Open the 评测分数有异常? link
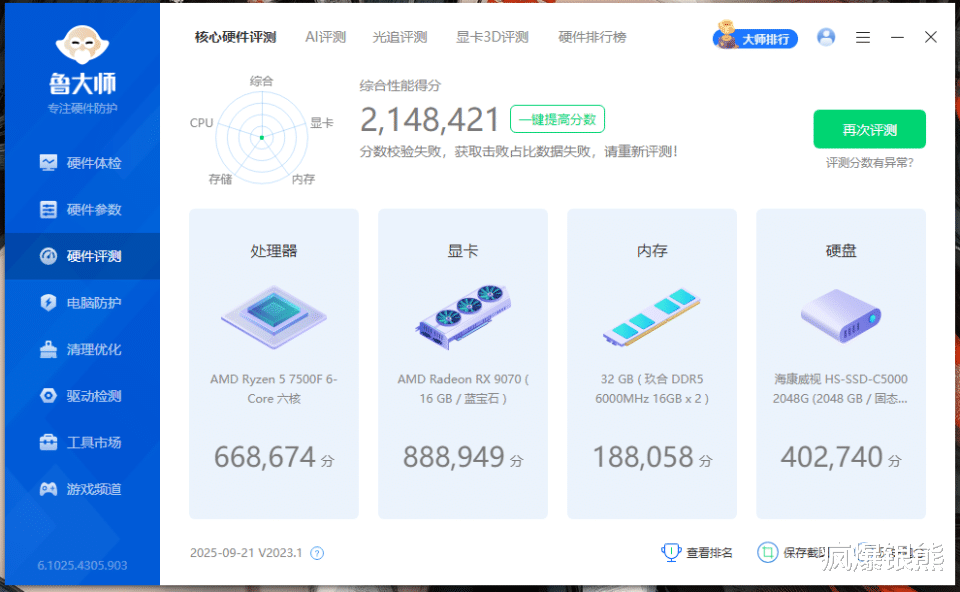The image size is (960, 592). 869,163
